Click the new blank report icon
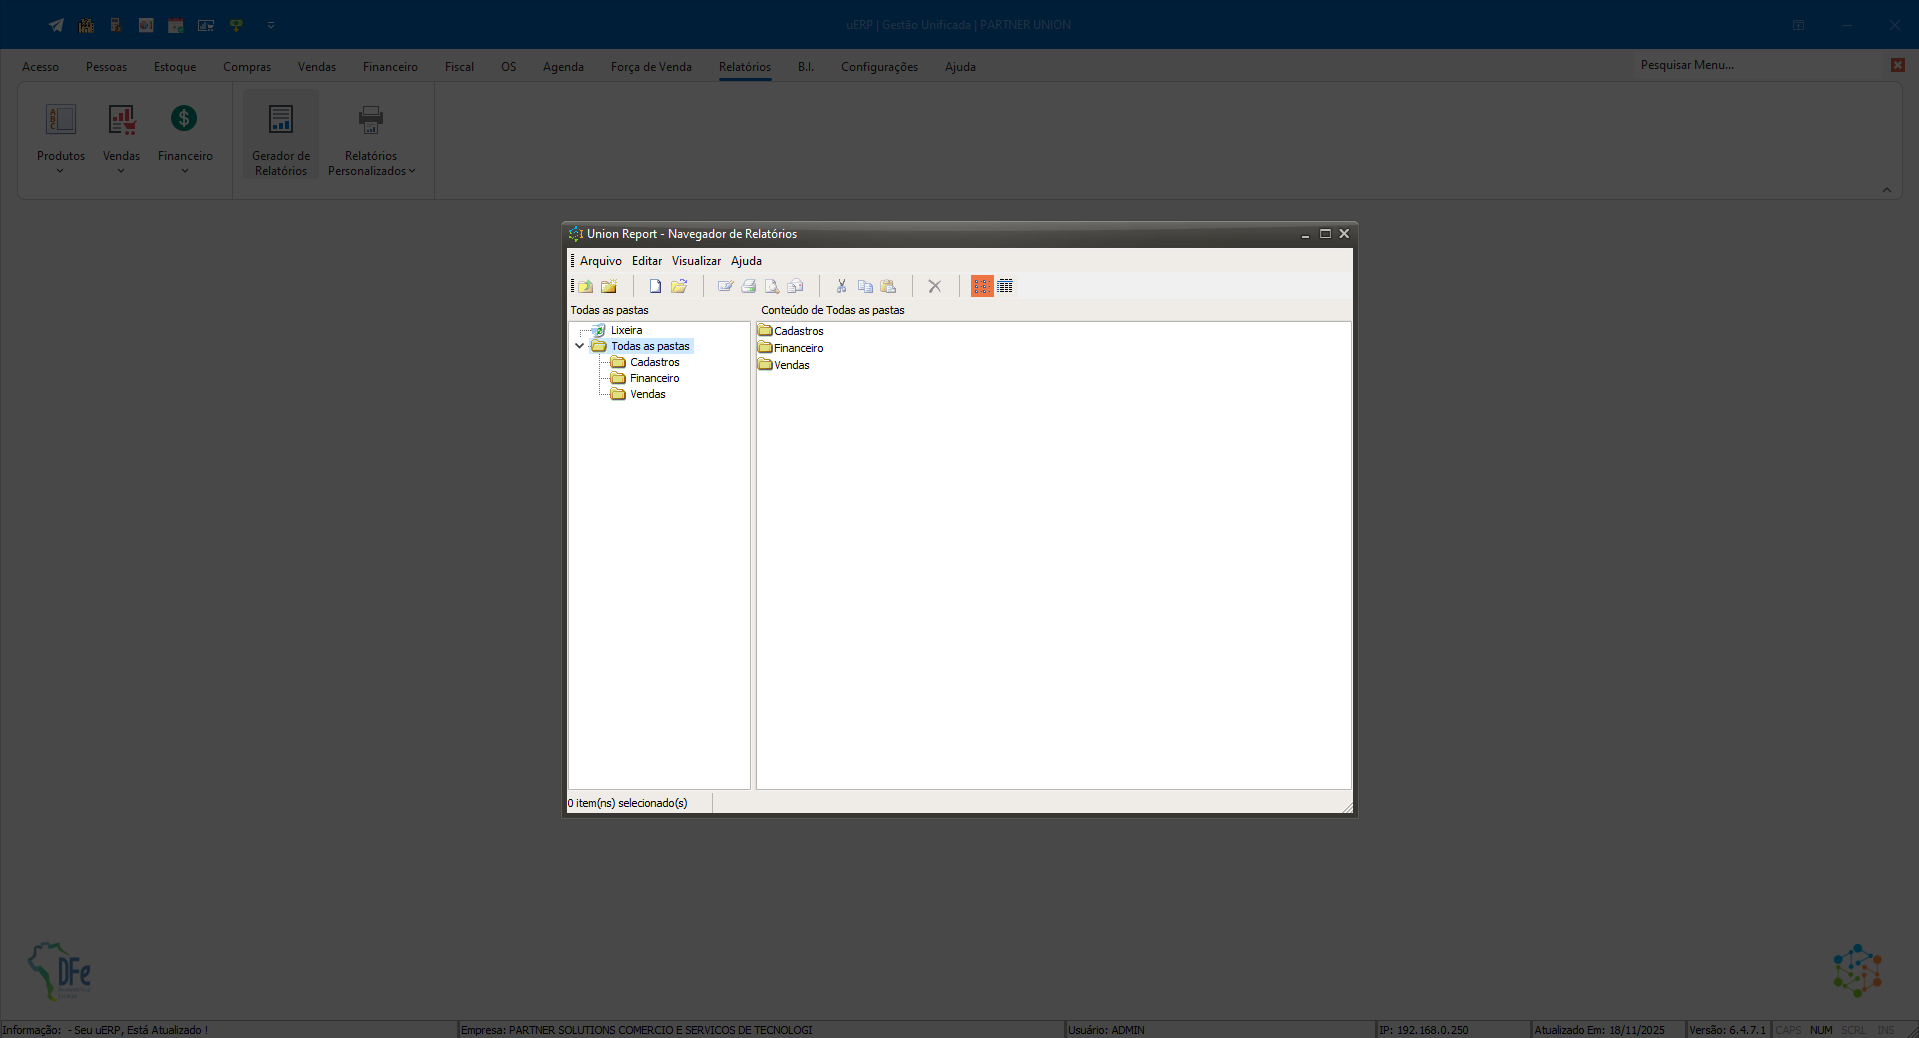 tap(655, 287)
